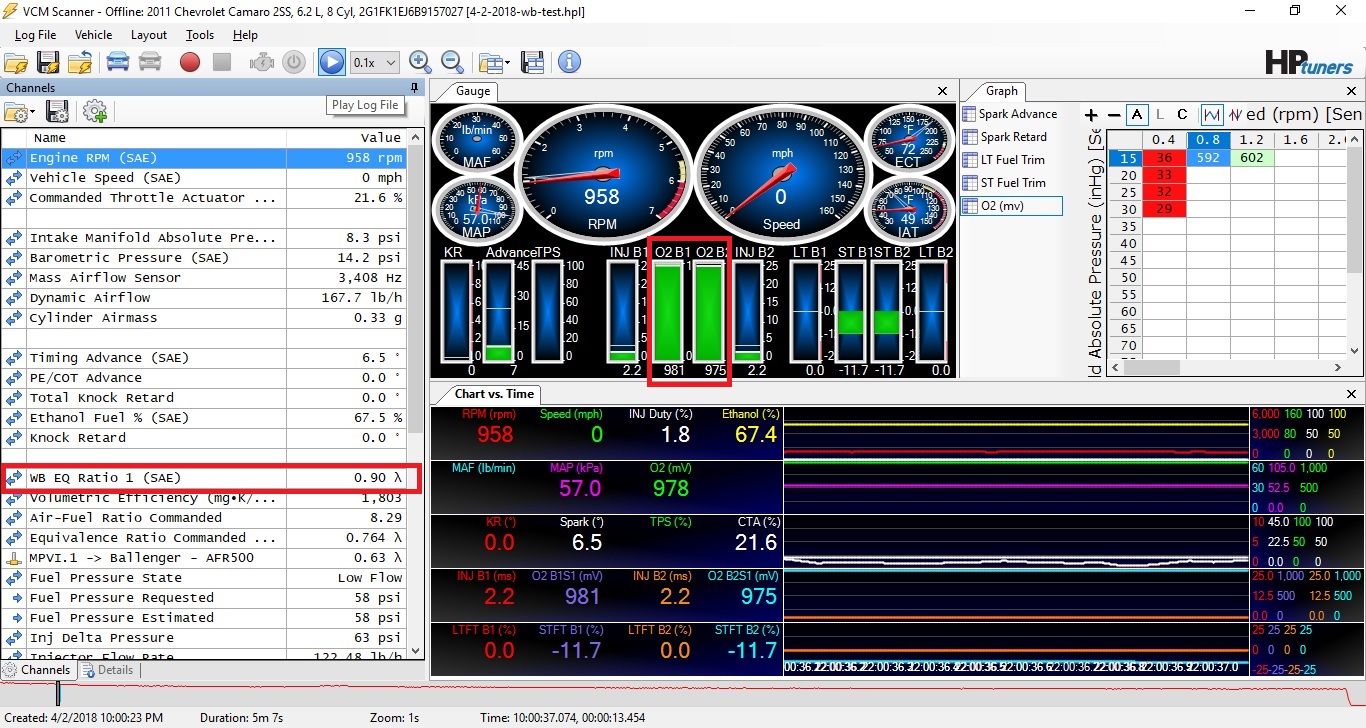Open the layout folder dropdown icon

click(x=494, y=62)
